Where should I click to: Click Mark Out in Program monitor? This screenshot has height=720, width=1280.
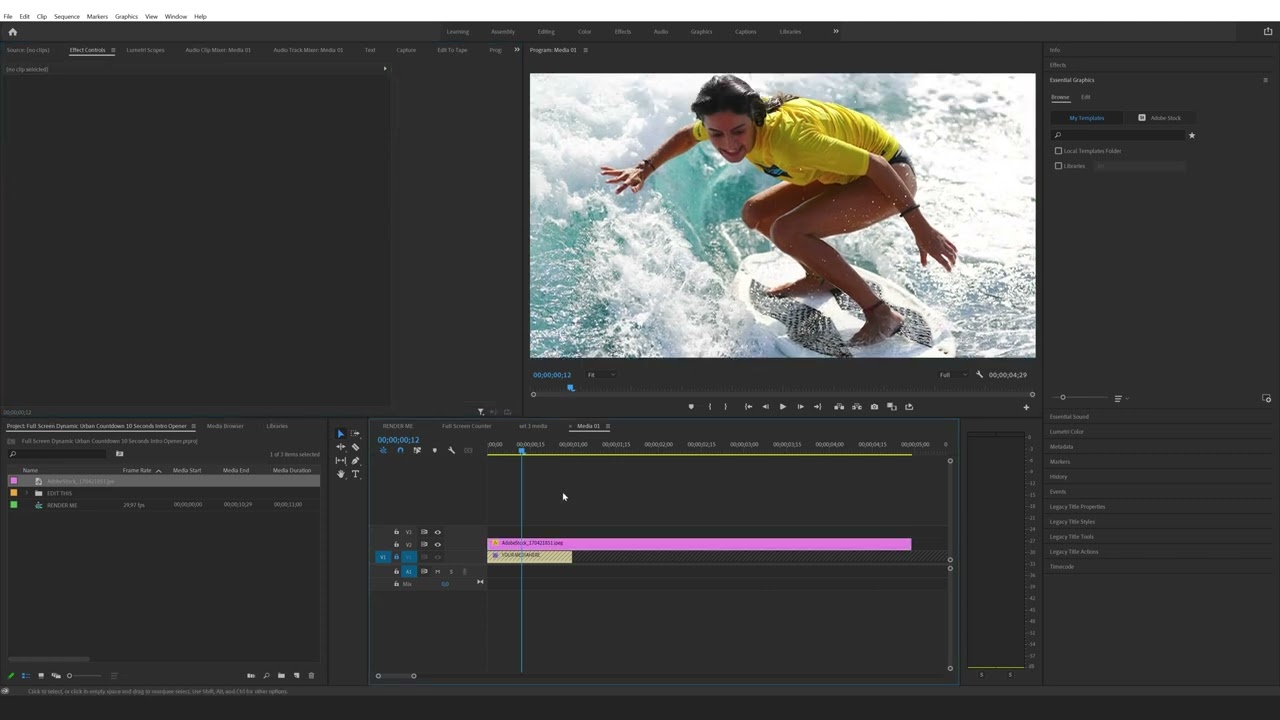click(725, 407)
